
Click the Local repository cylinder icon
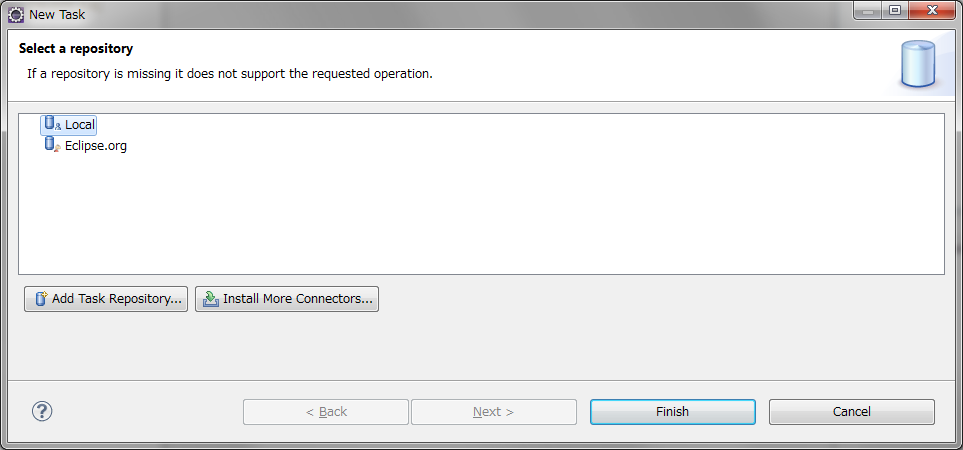click(x=52, y=124)
